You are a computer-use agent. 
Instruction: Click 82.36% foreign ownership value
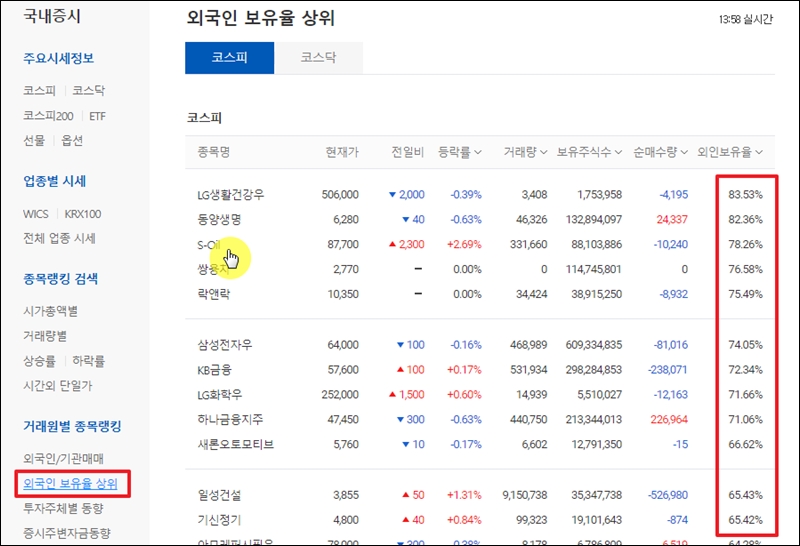[x=745, y=219]
